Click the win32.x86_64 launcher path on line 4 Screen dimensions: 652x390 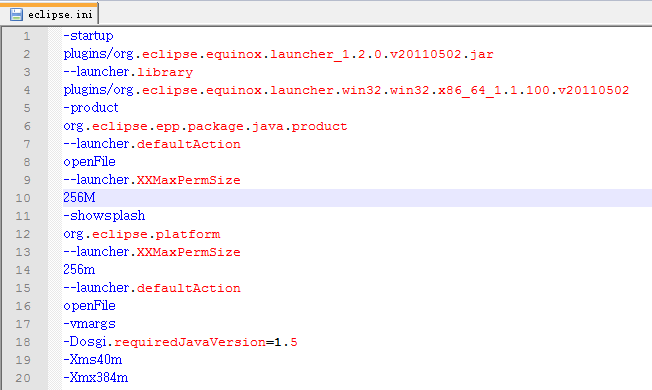coord(346,90)
